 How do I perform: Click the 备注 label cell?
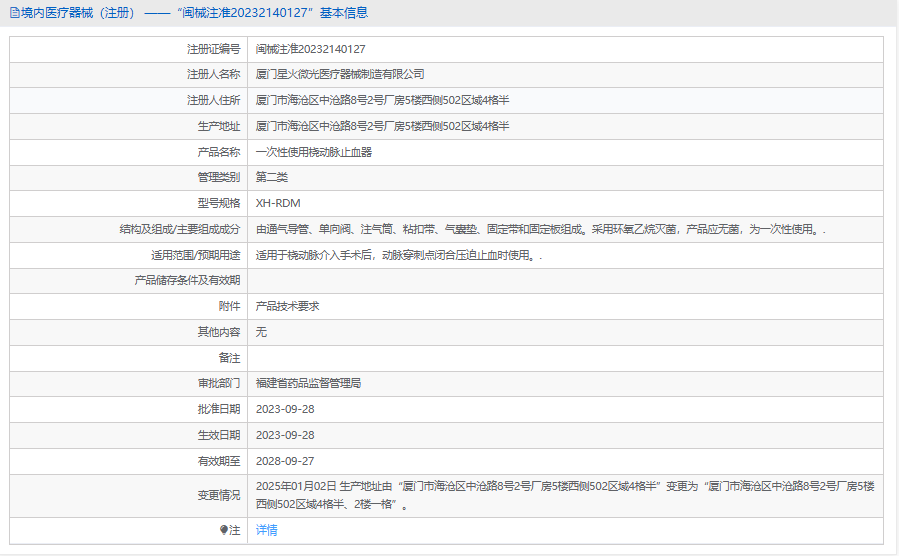[x=128, y=358]
